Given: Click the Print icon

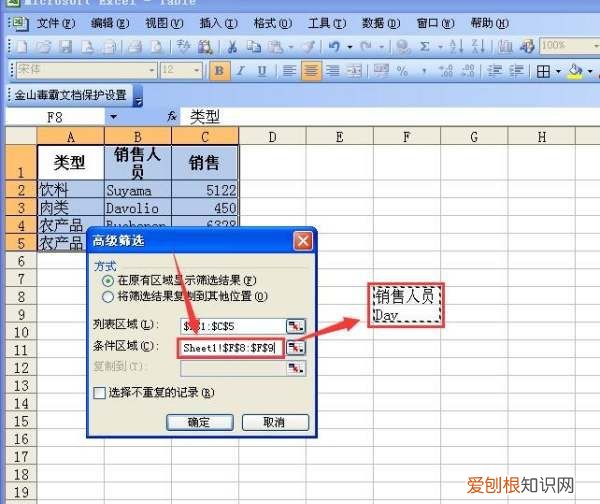Looking at the screenshot, I should pyautogui.click(x=135, y=47).
